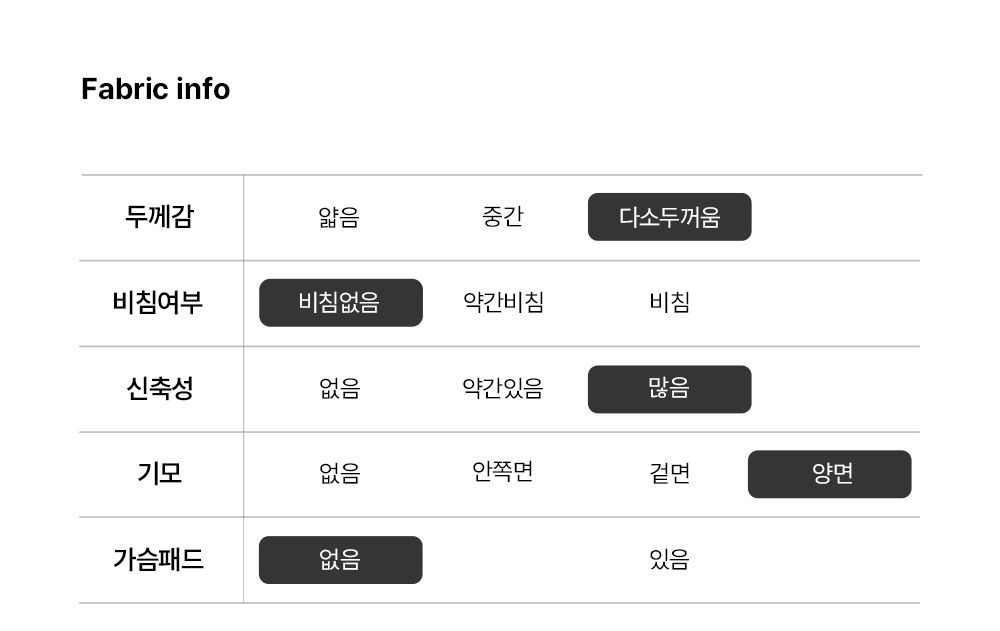Click the highlighted 양면 option
Screen dimensions: 1000x631
pos(829,474)
